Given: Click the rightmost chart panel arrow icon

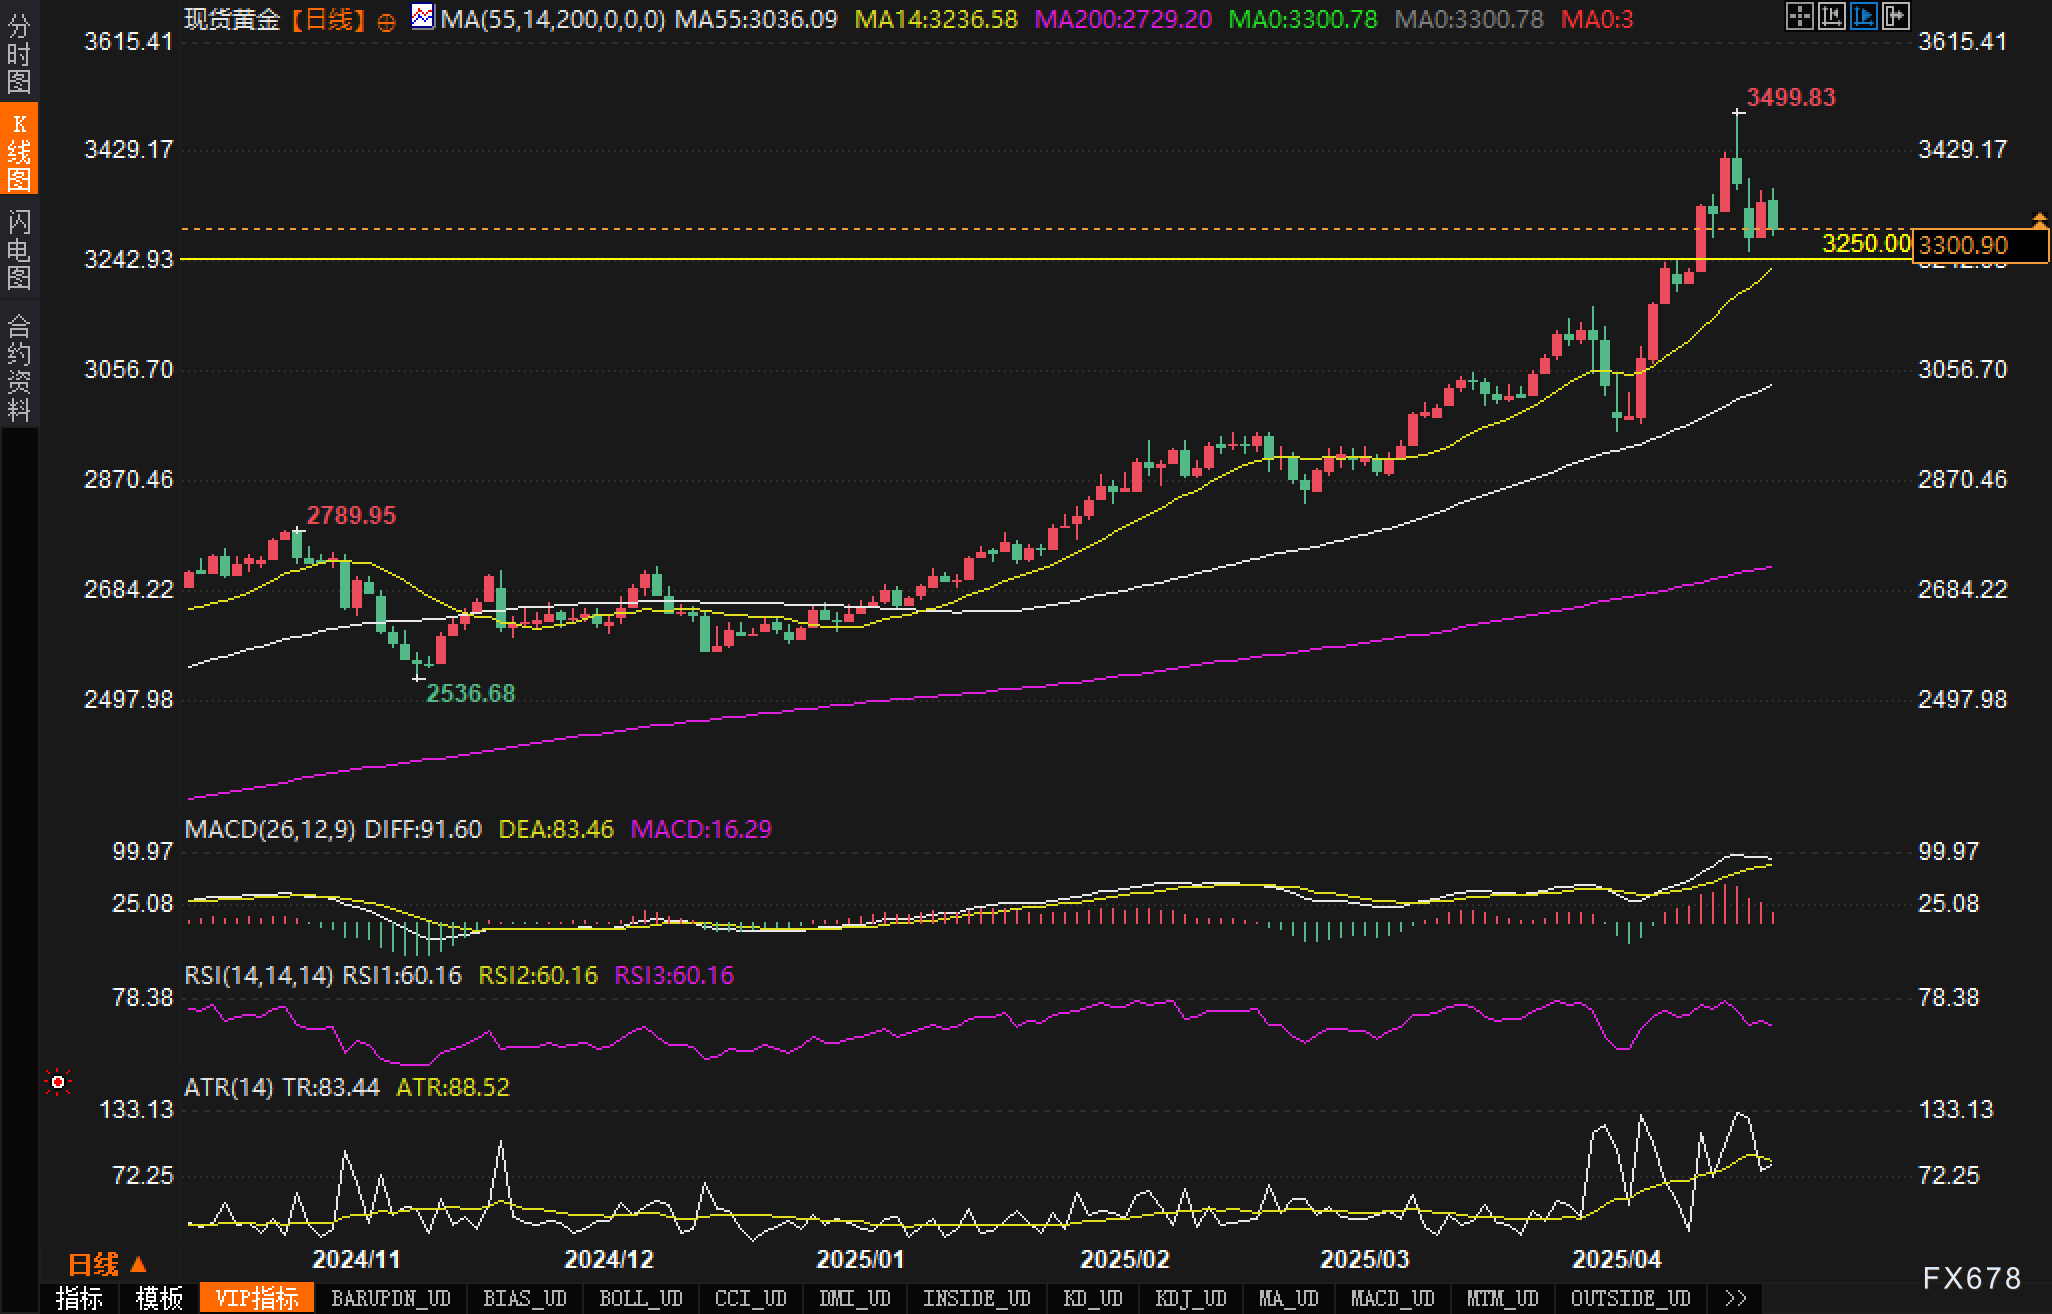Looking at the screenshot, I should 1895,16.
